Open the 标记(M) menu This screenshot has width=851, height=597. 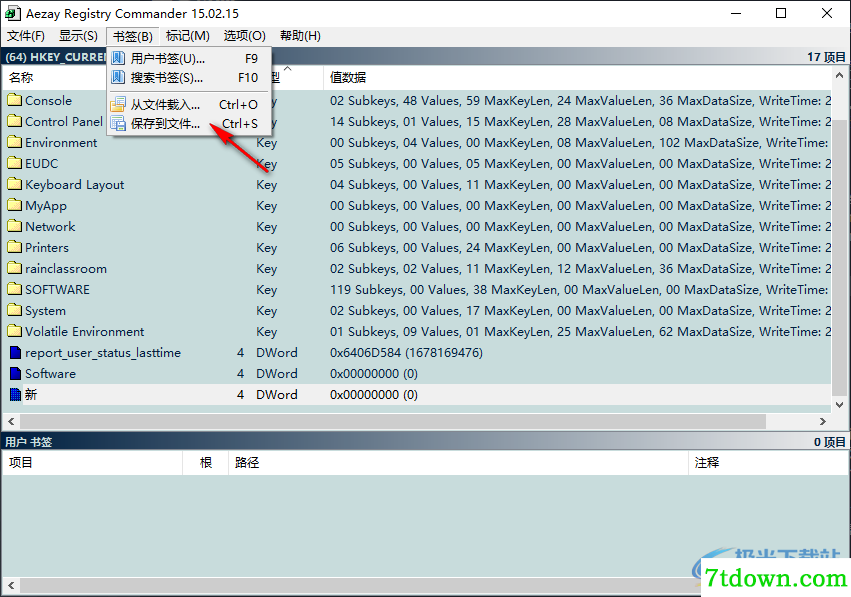(x=187, y=36)
